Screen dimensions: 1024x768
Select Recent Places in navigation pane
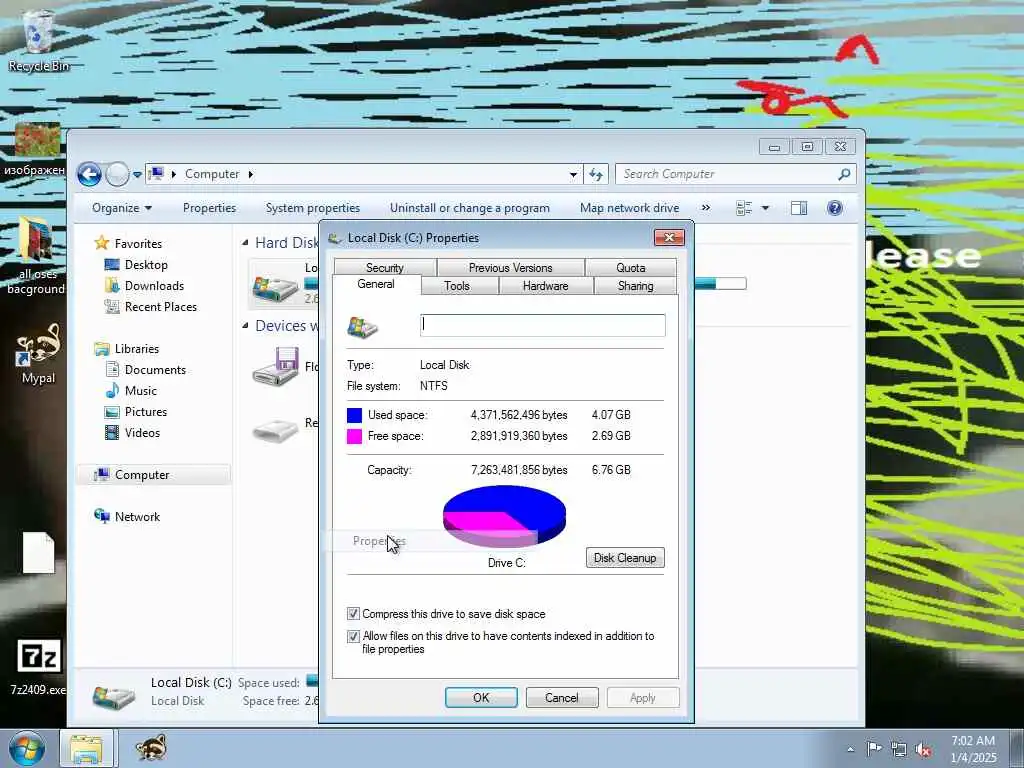(x=161, y=306)
